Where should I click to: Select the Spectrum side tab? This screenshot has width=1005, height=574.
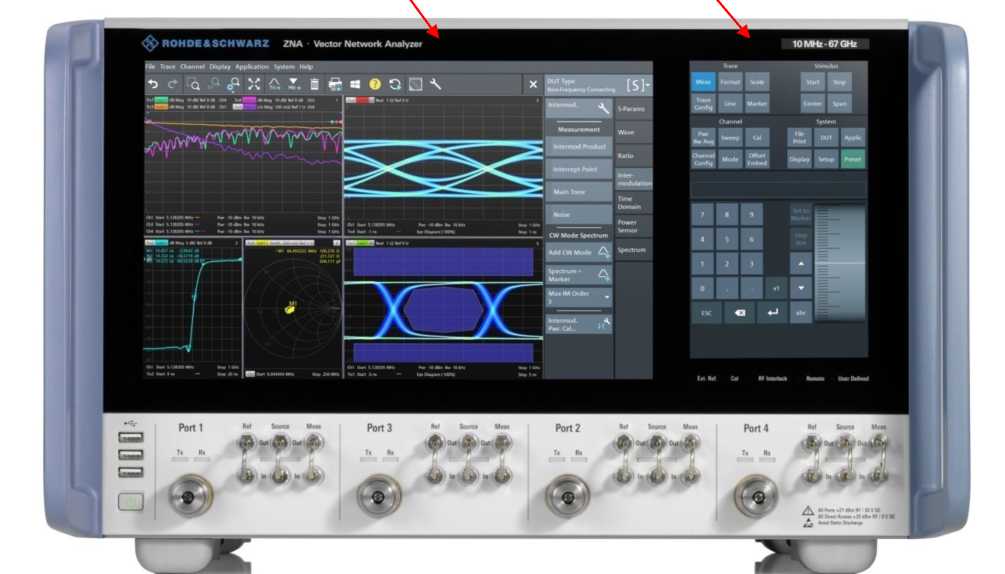[x=633, y=250]
